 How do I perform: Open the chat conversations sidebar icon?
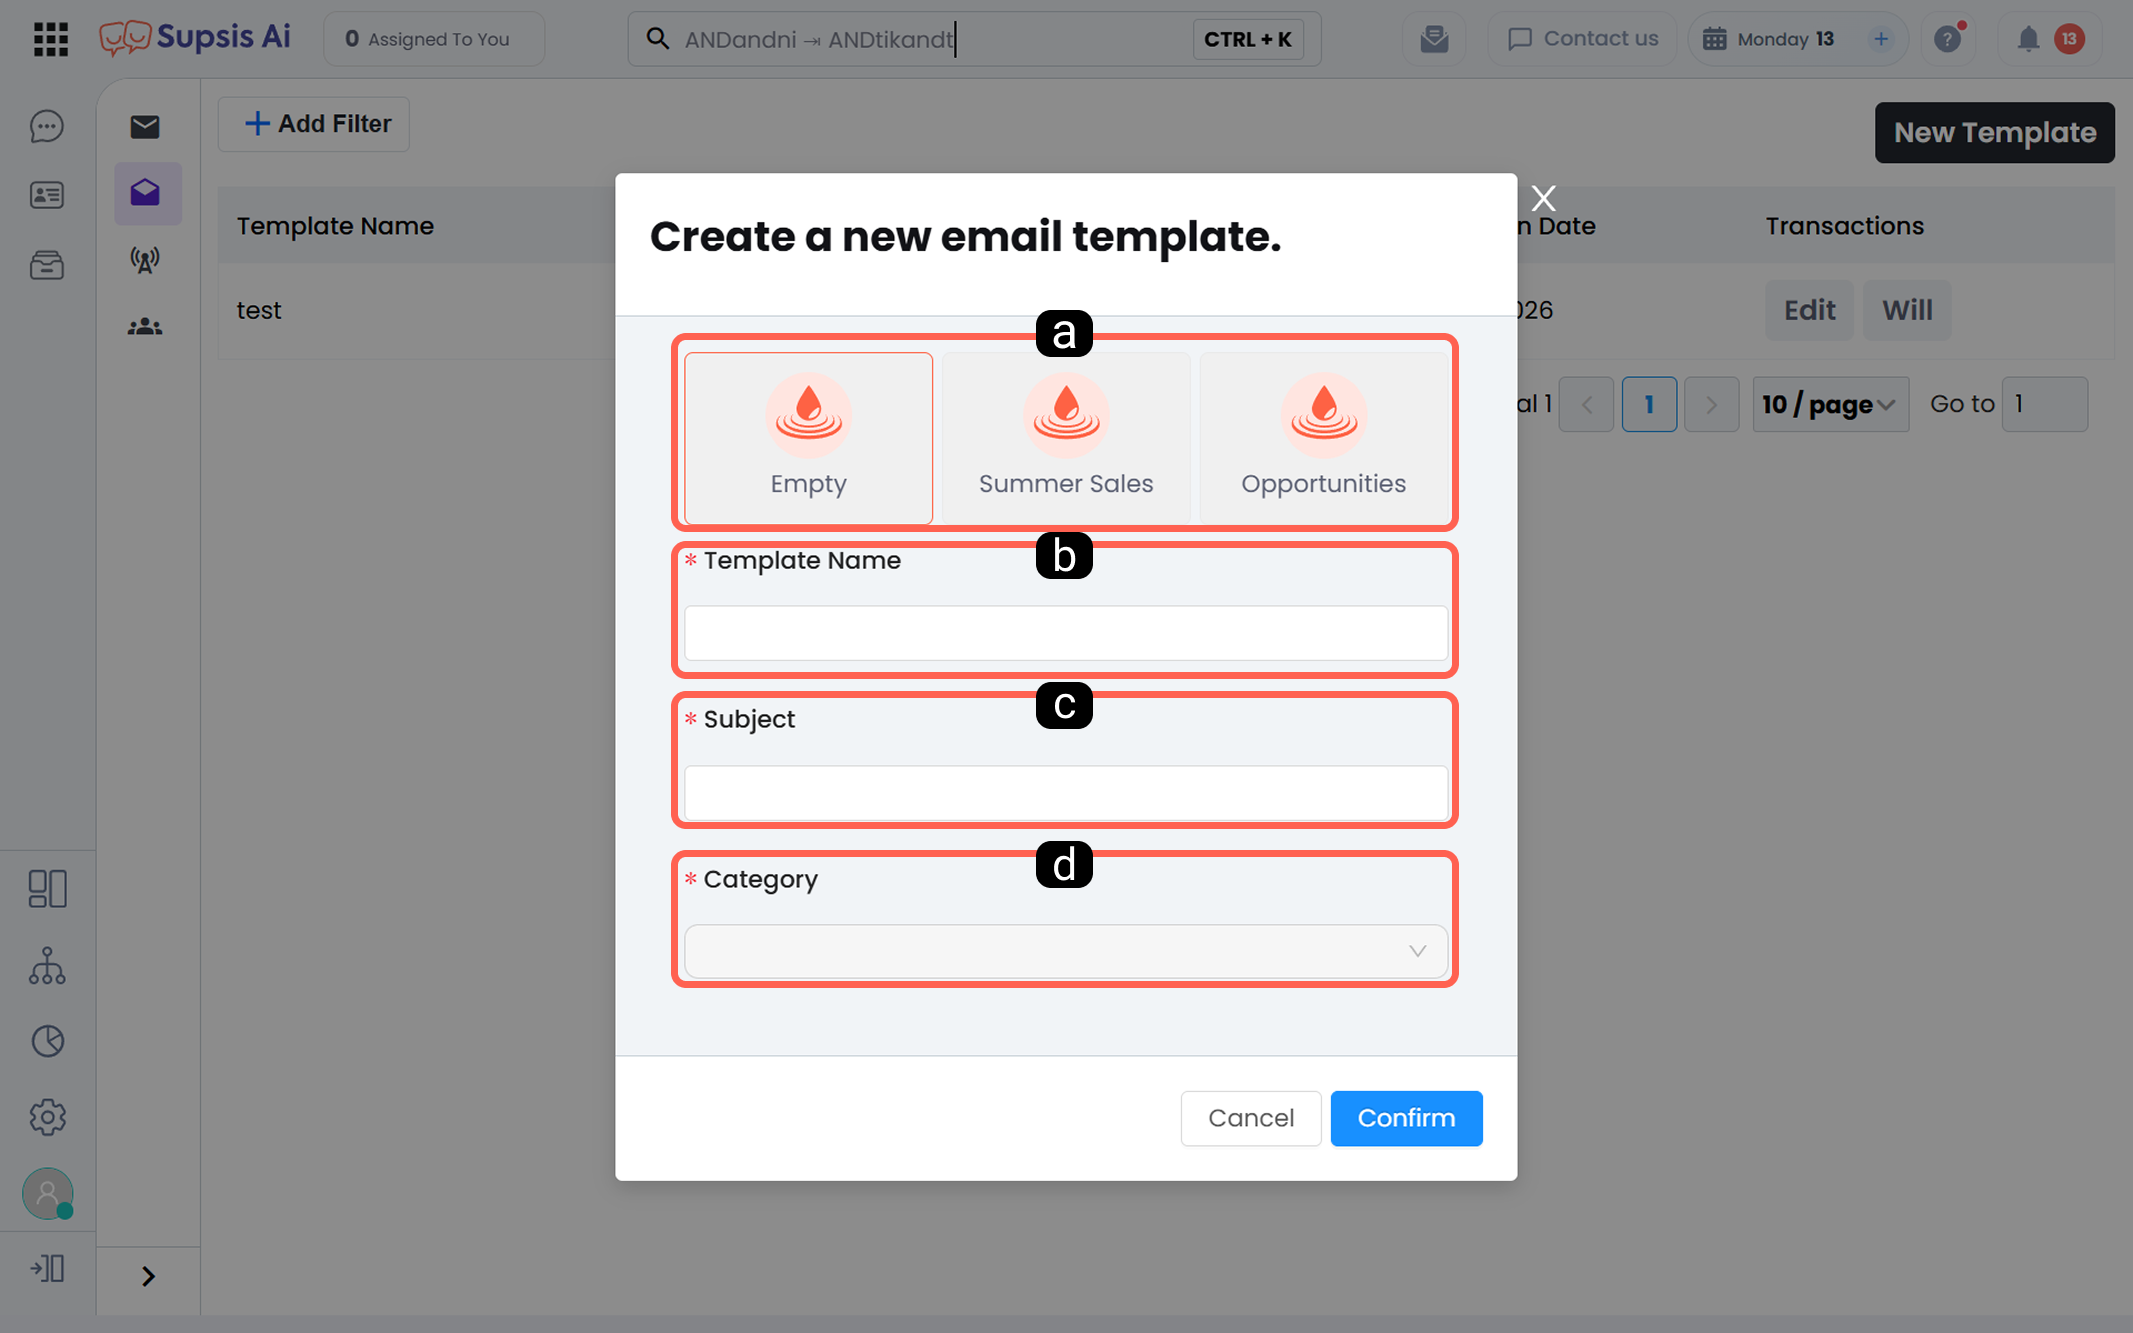(47, 127)
